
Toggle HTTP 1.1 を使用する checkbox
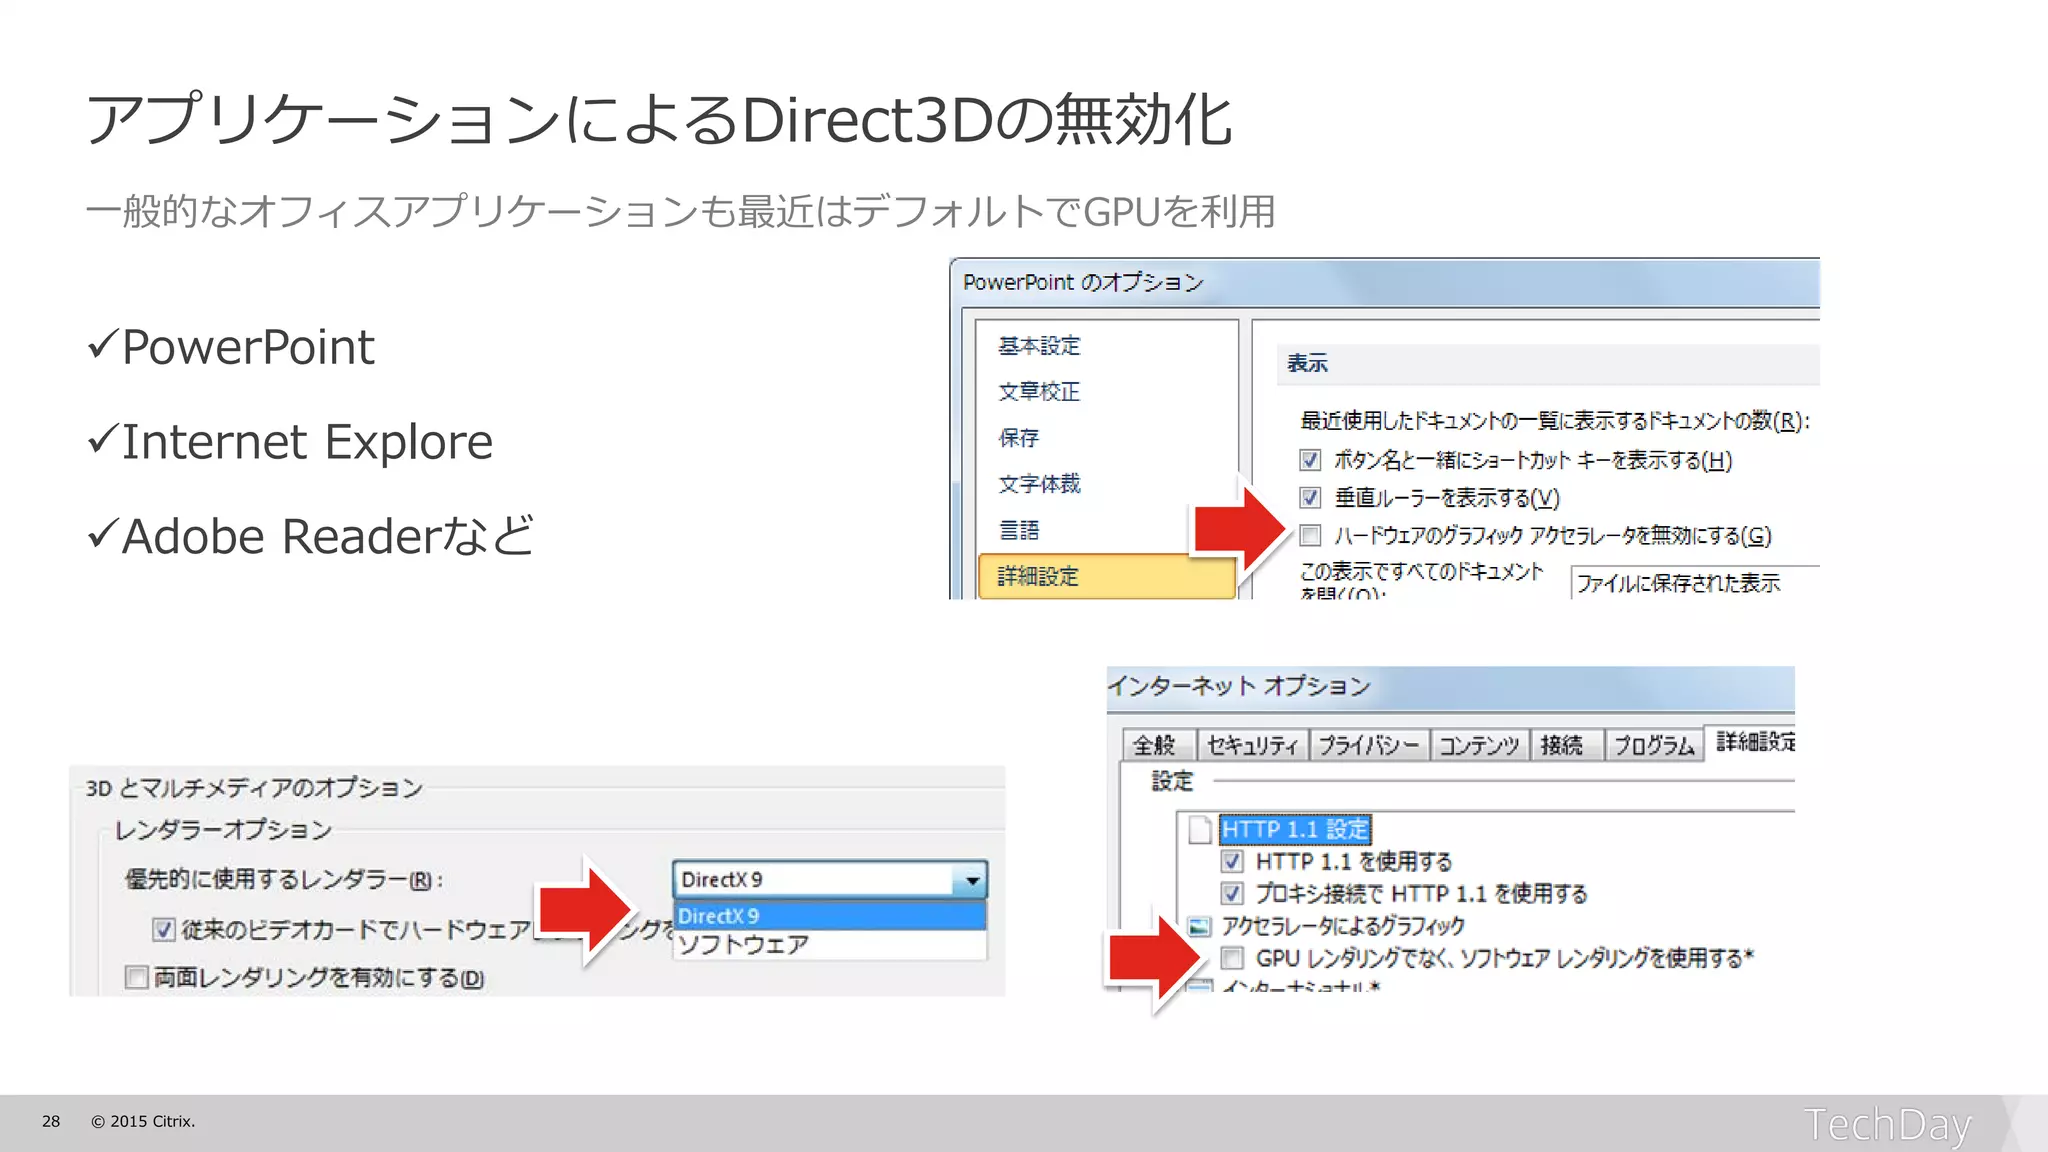point(1232,861)
